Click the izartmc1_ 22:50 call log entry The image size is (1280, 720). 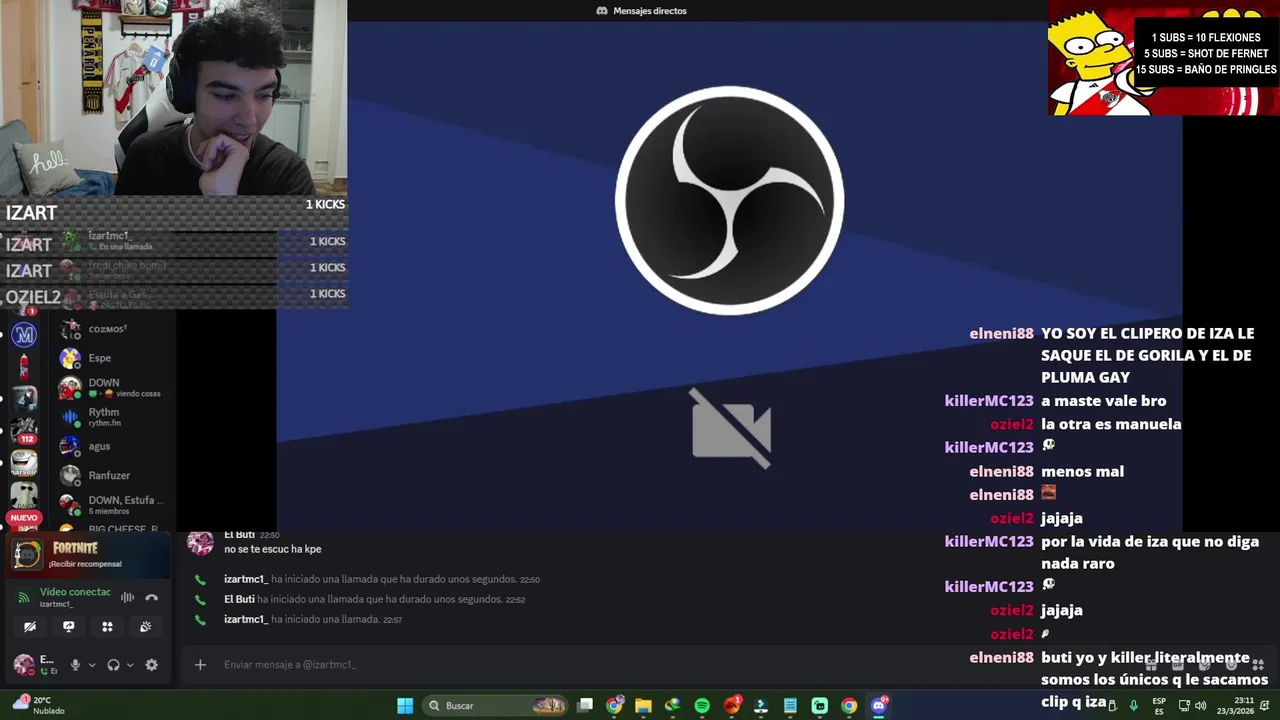point(382,579)
